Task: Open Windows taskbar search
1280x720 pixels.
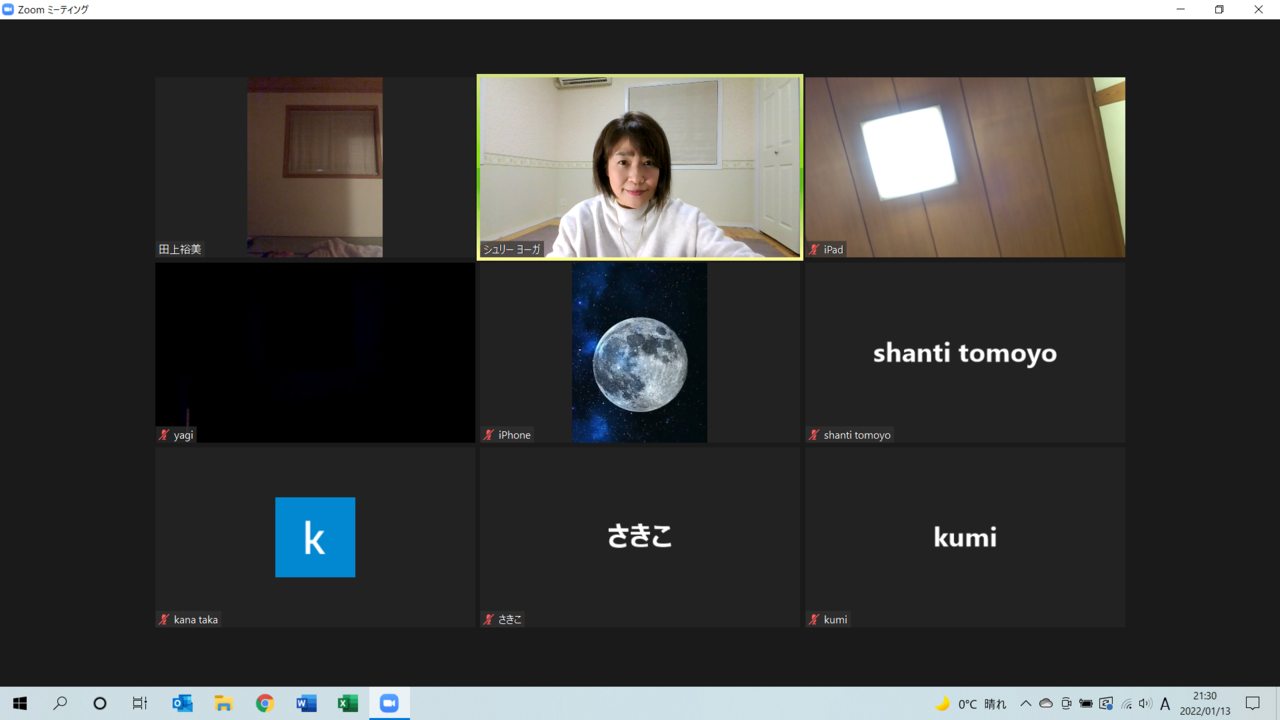Action: pyautogui.click(x=60, y=704)
